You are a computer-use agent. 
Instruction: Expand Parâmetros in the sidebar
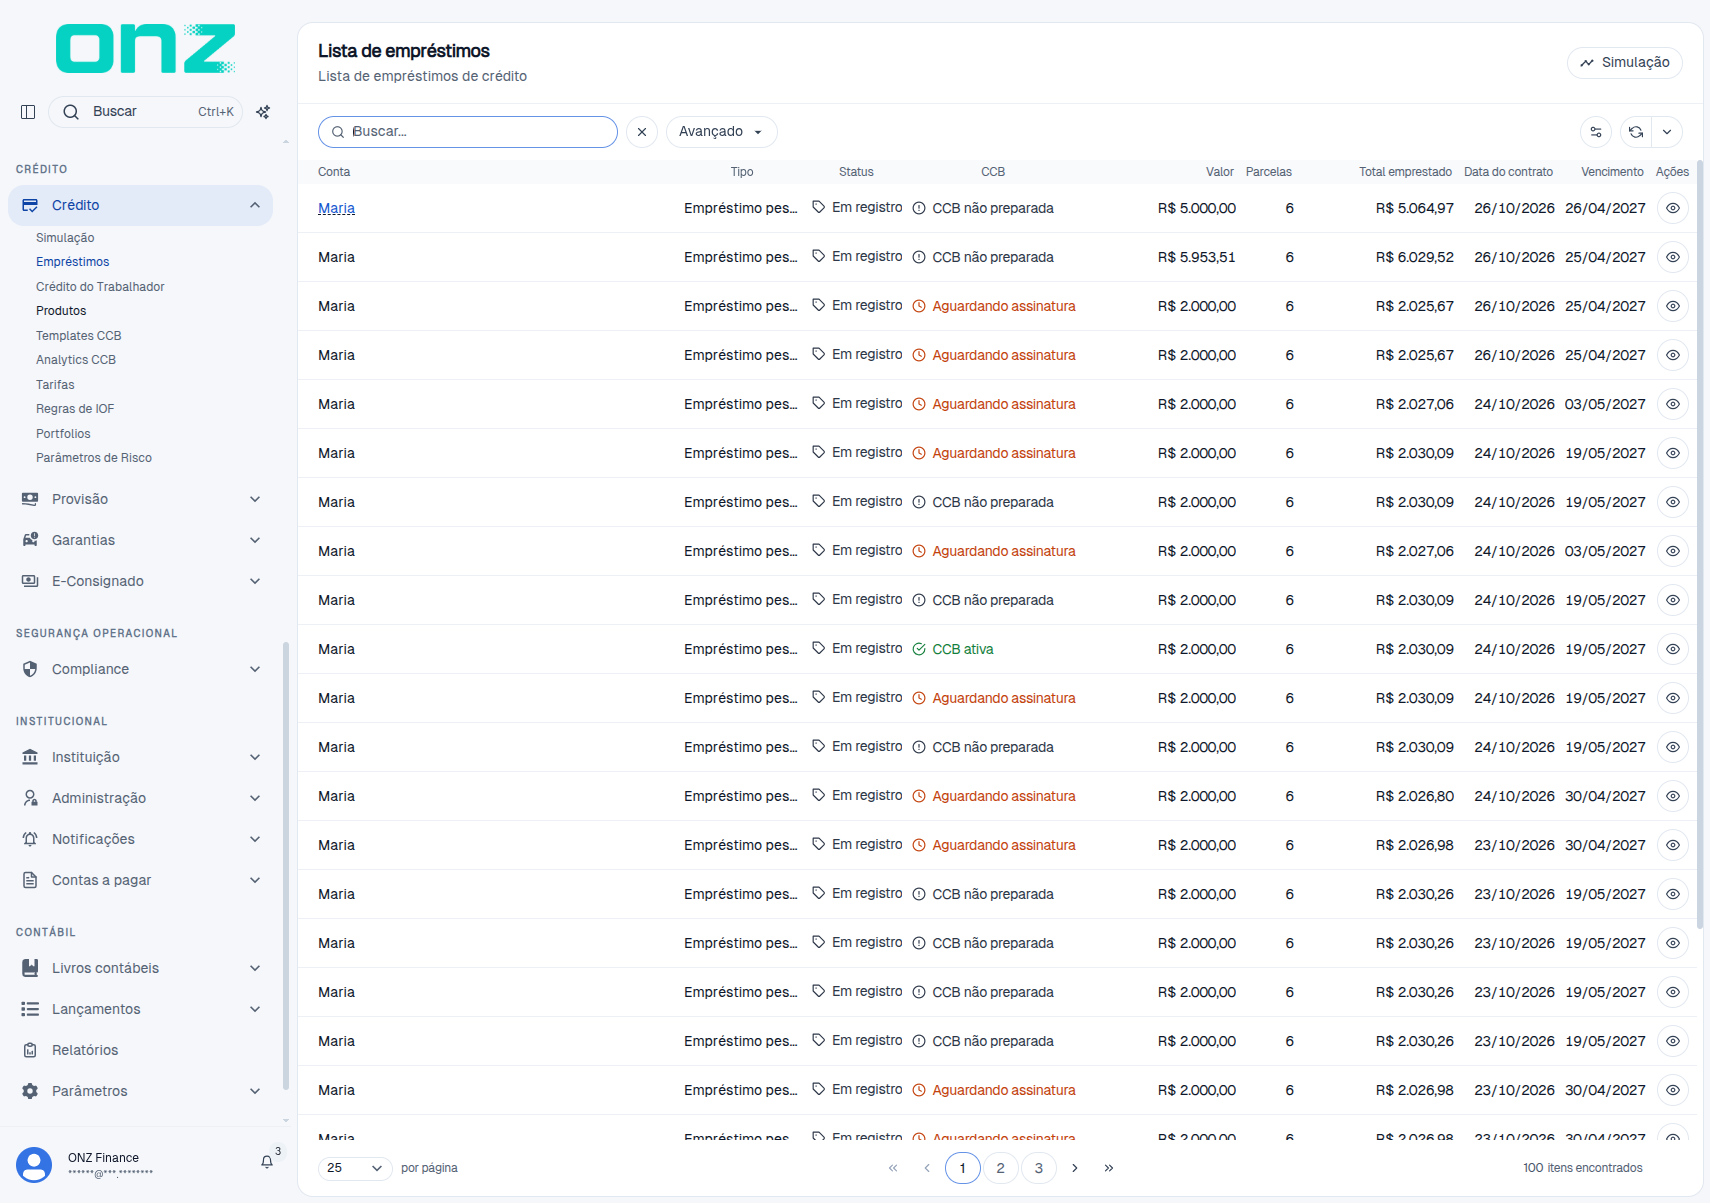tap(140, 1091)
